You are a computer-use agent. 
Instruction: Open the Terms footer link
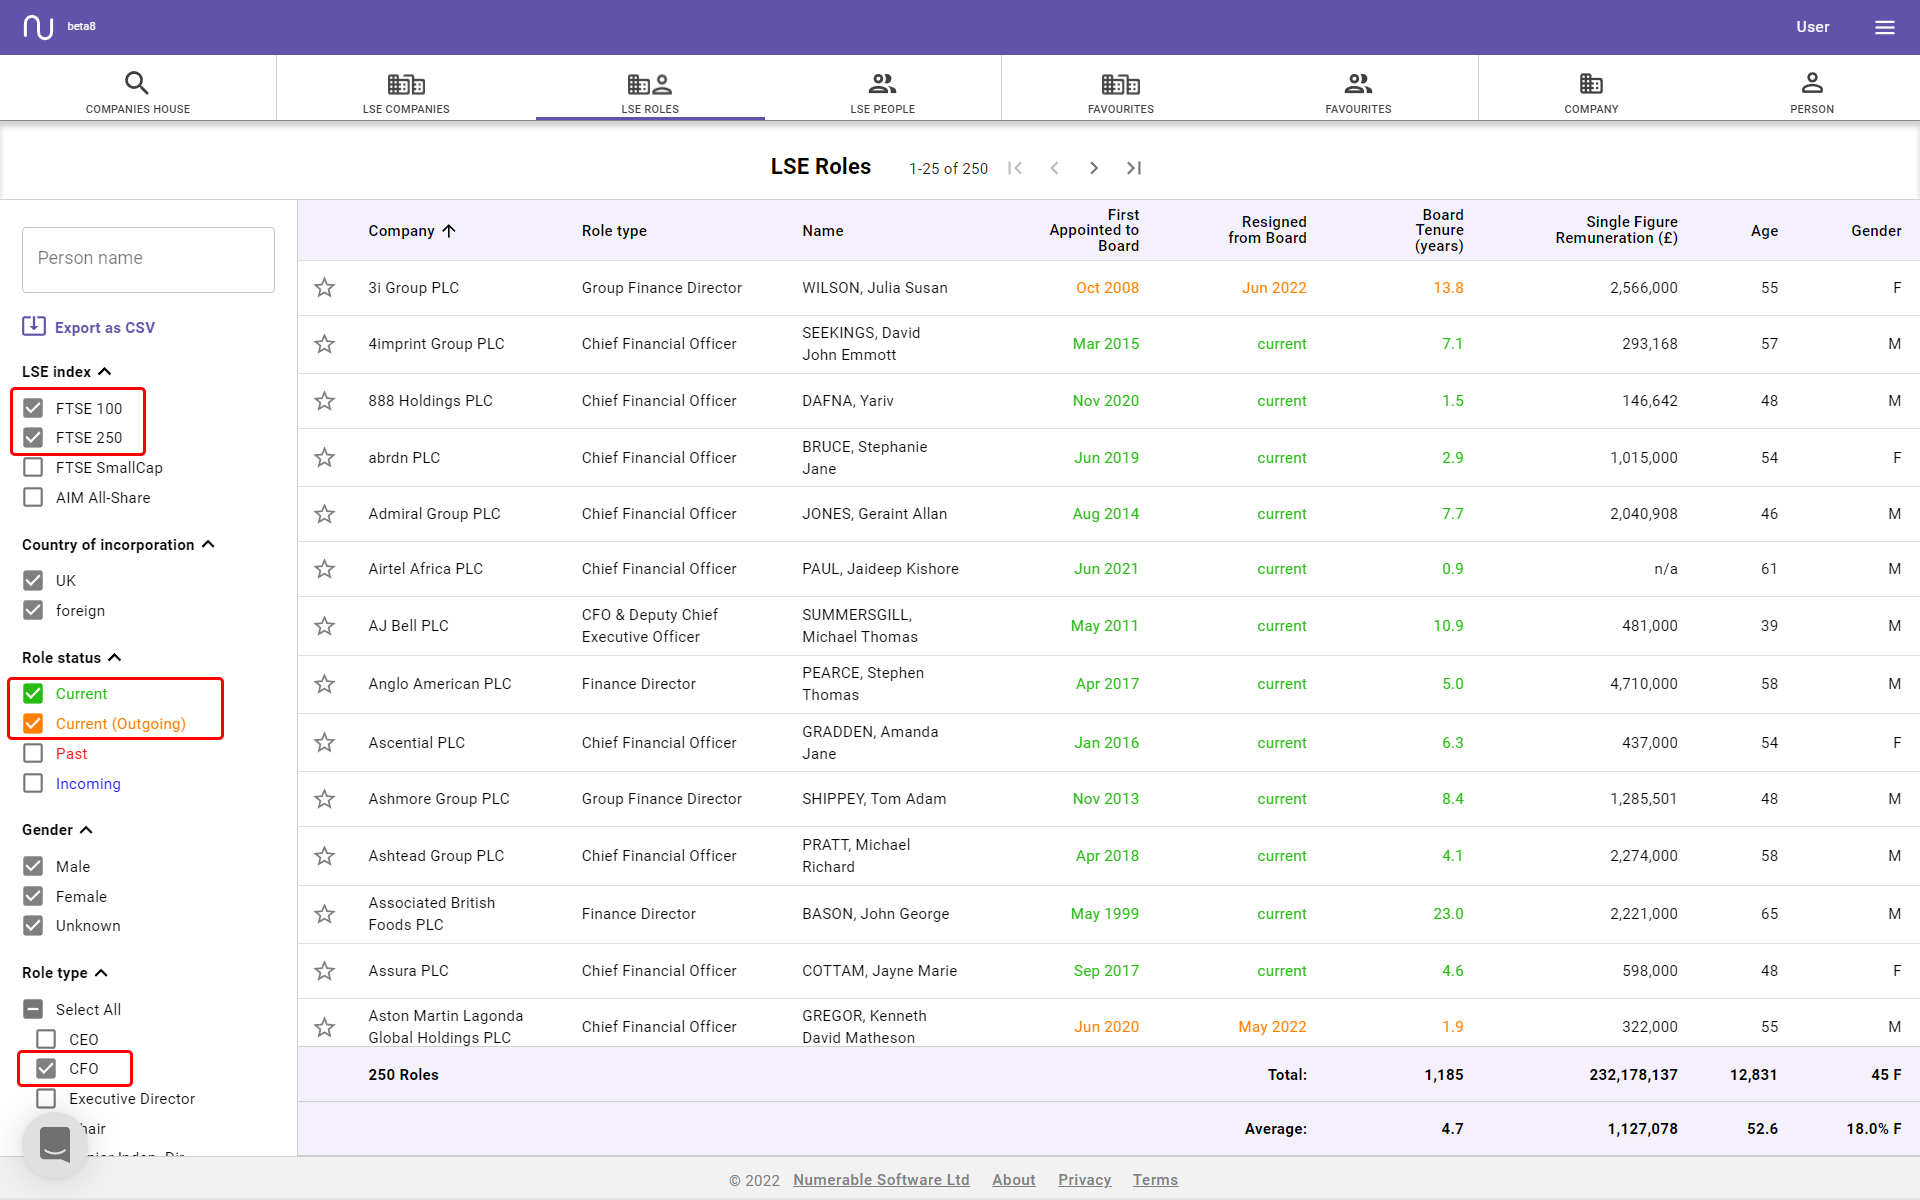[1155, 1180]
